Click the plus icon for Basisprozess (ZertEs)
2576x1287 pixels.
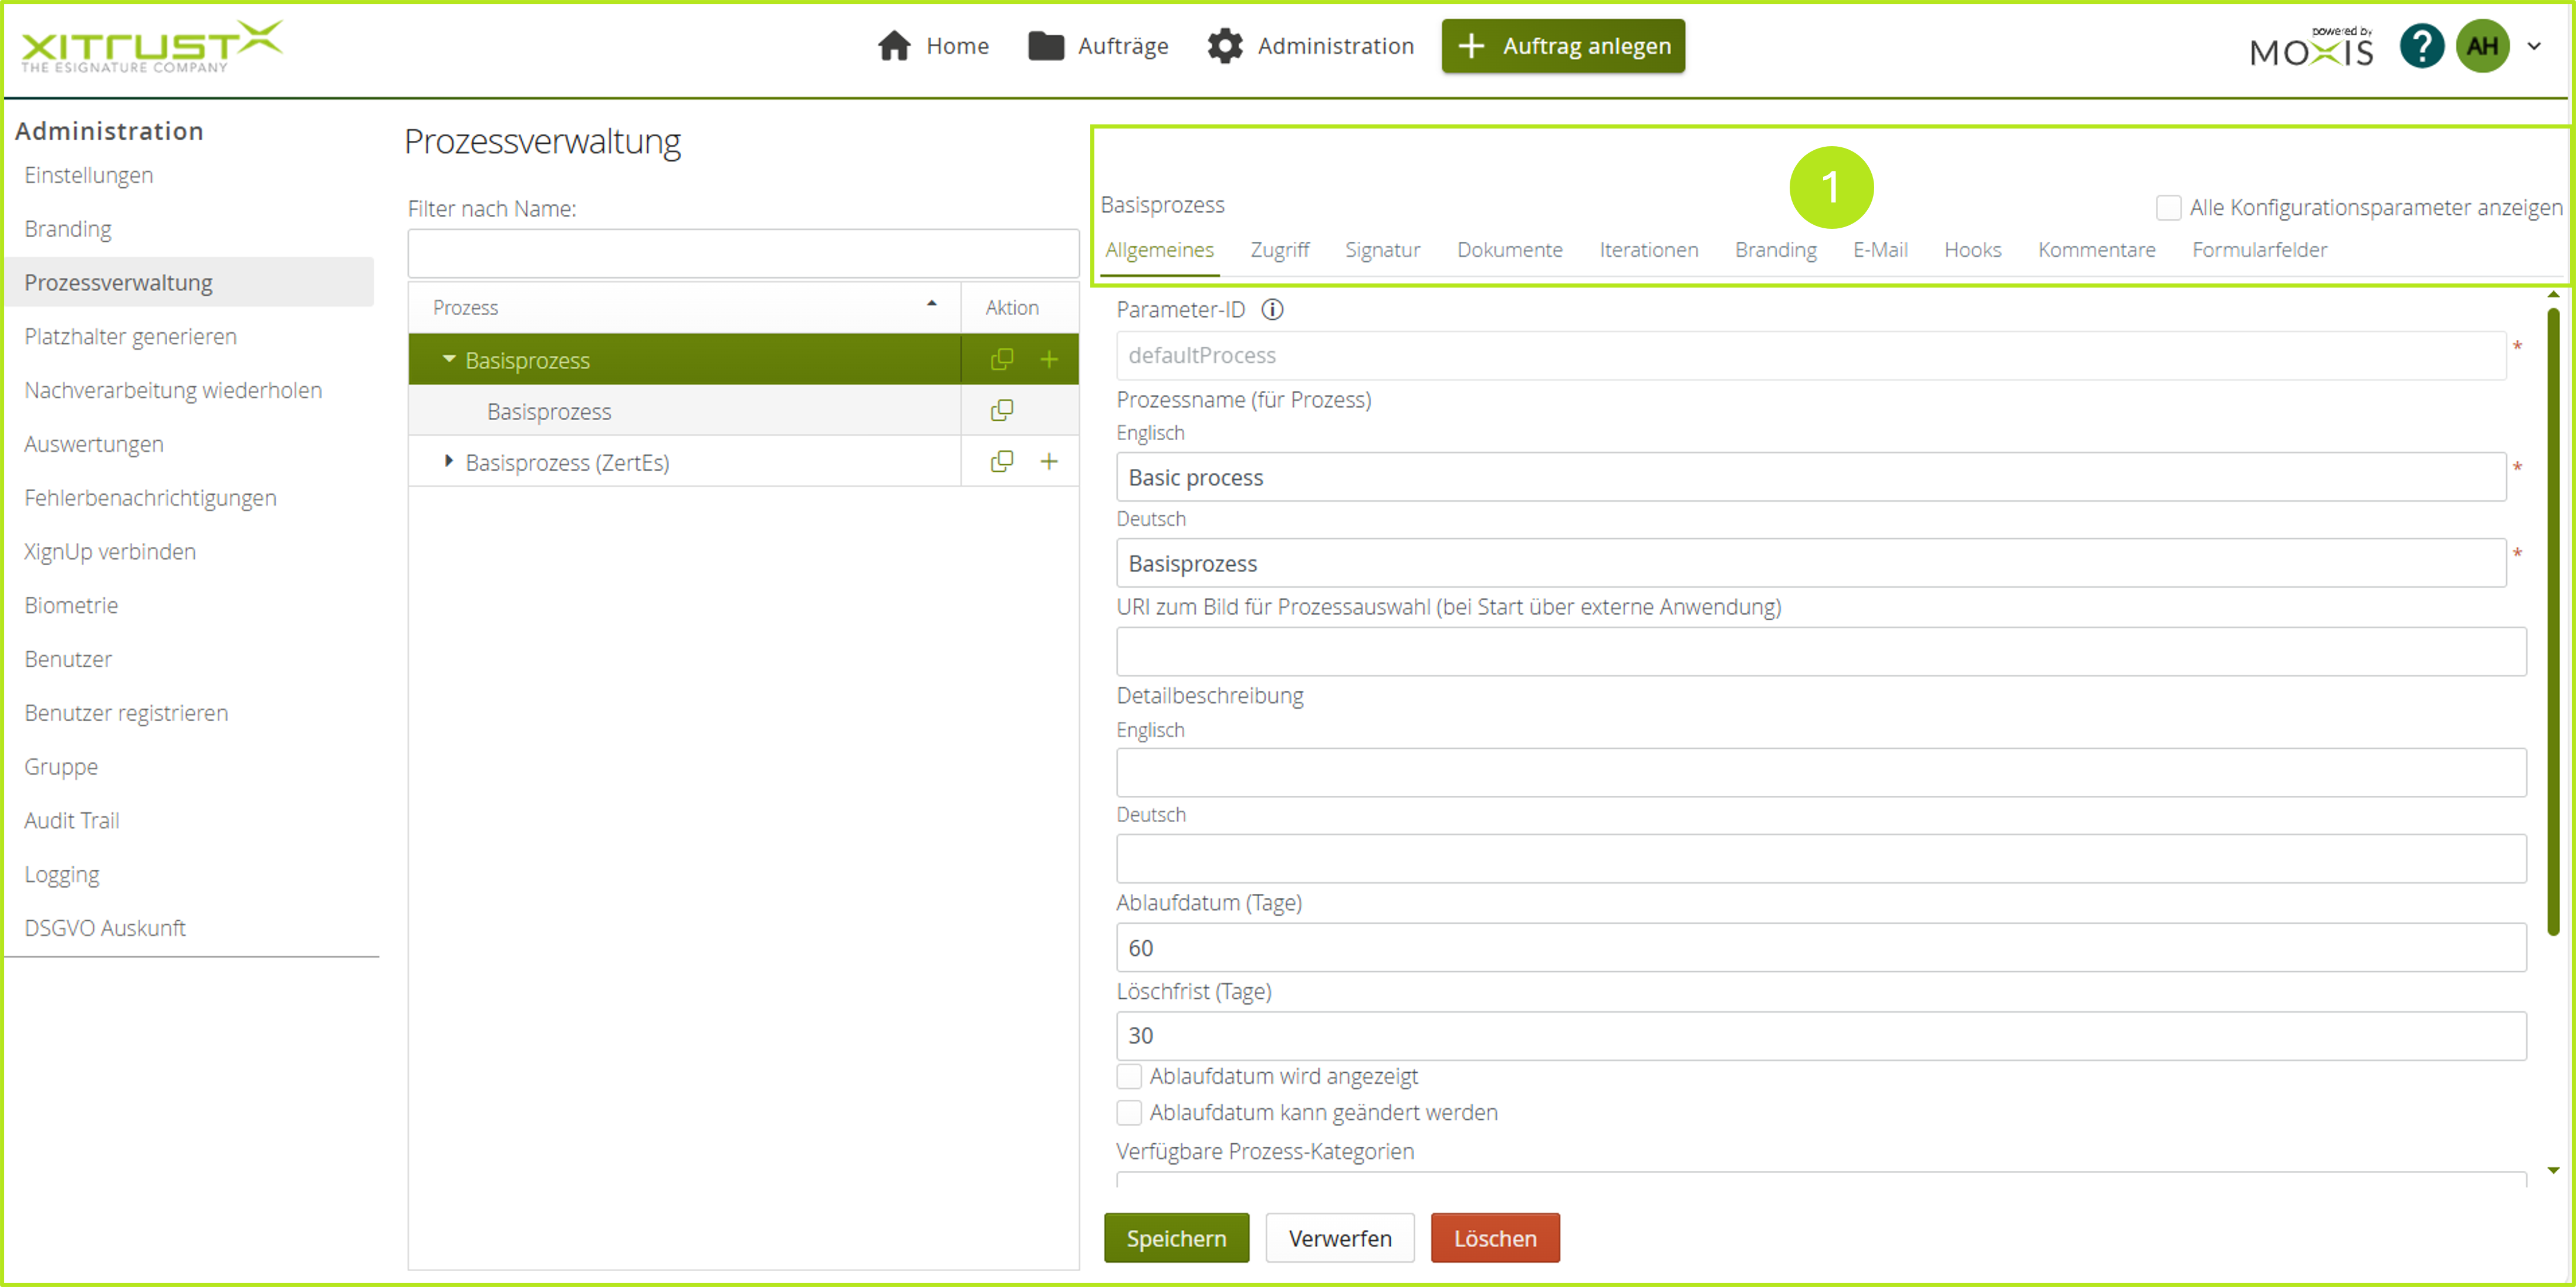(1048, 461)
